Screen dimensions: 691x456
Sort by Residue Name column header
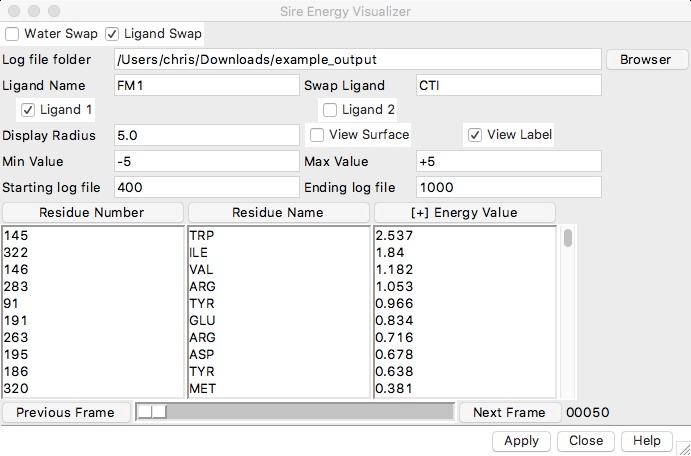click(279, 213)
